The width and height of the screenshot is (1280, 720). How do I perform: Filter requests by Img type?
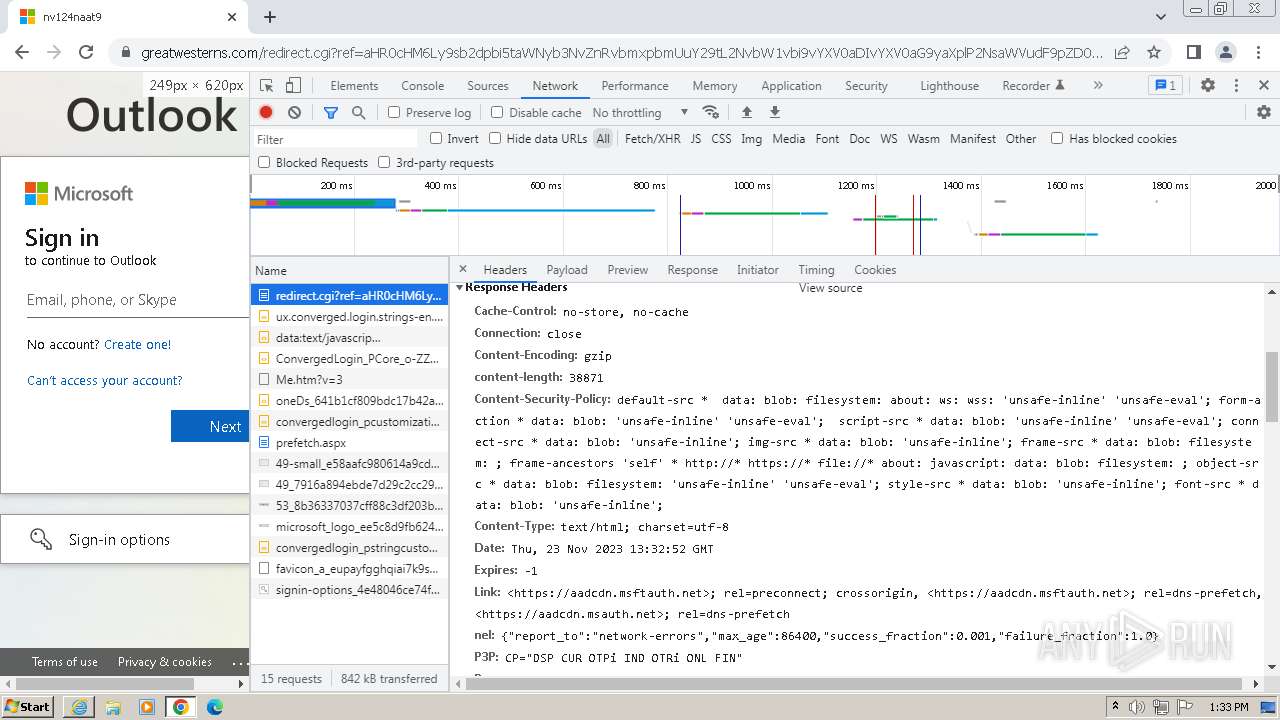(751, 139)
